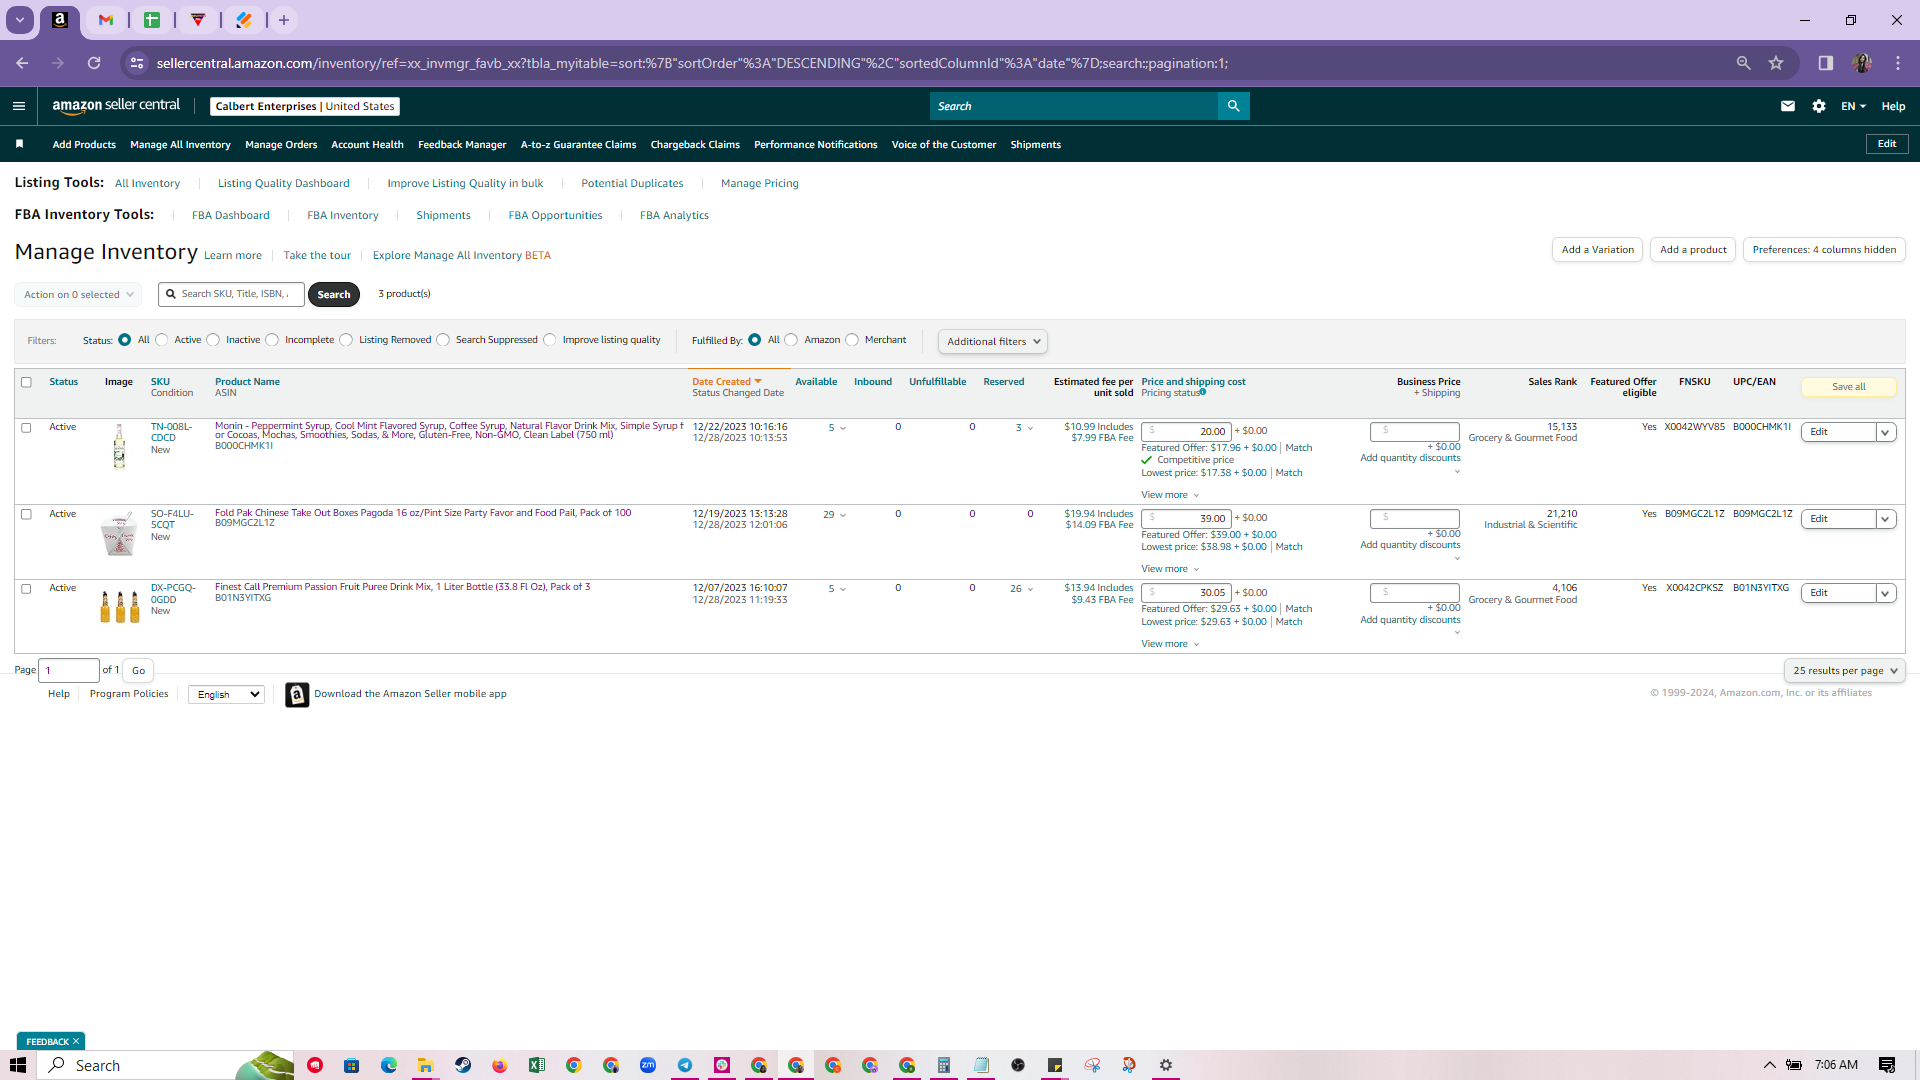The height and width of the screenshot is (1080, 1920).
Task: Select the Search Suppressed radio button
Action: click(443, 340)
